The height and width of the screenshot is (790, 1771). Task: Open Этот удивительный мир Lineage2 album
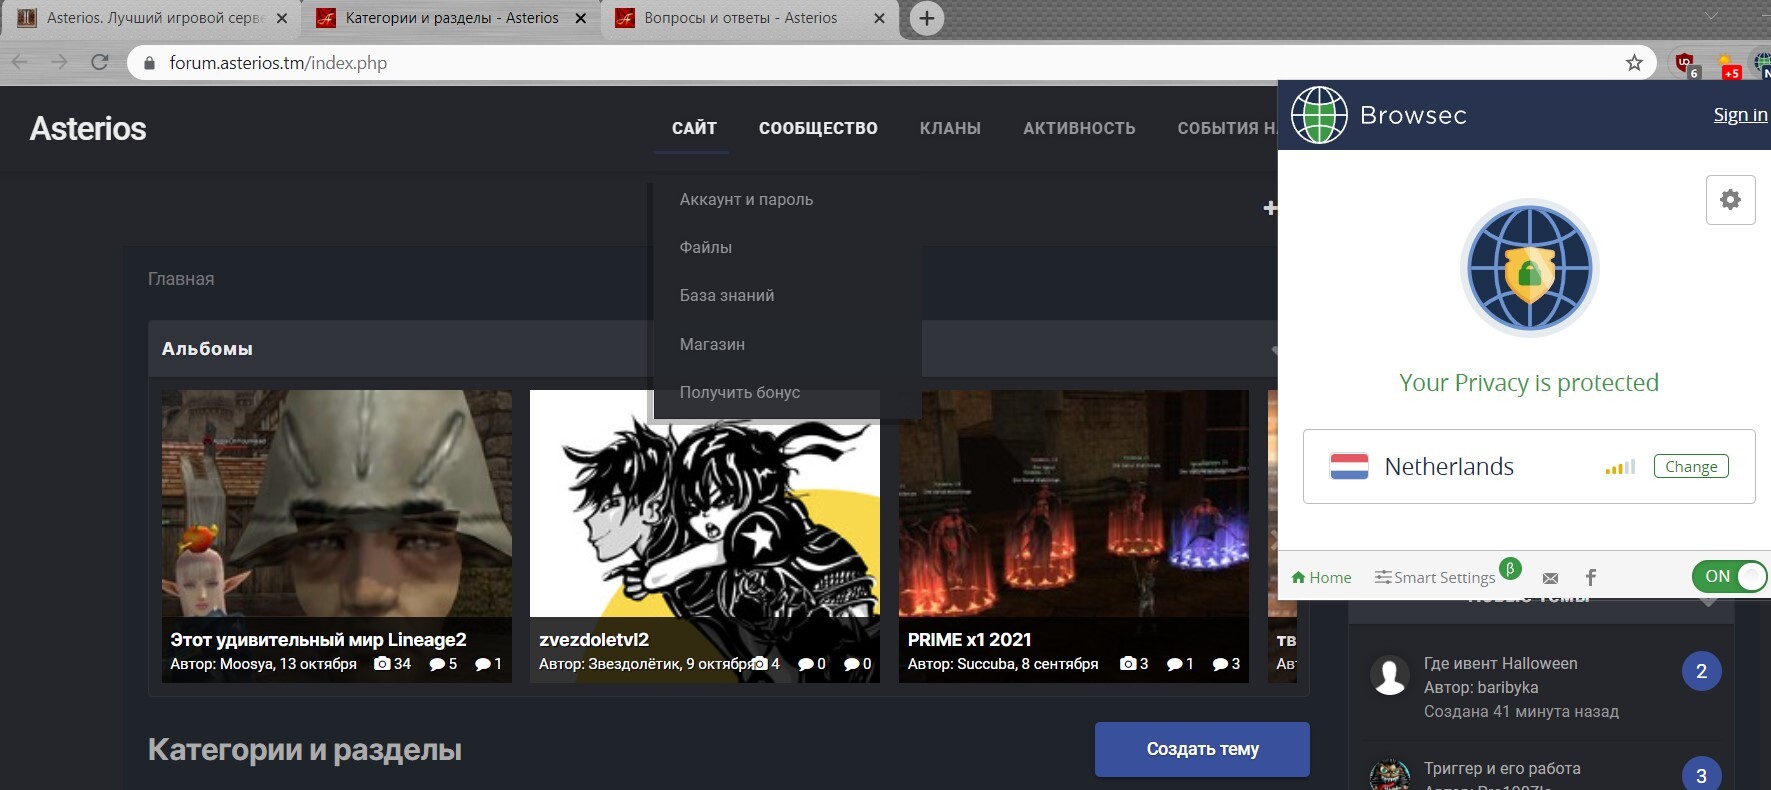pos(337,536)
